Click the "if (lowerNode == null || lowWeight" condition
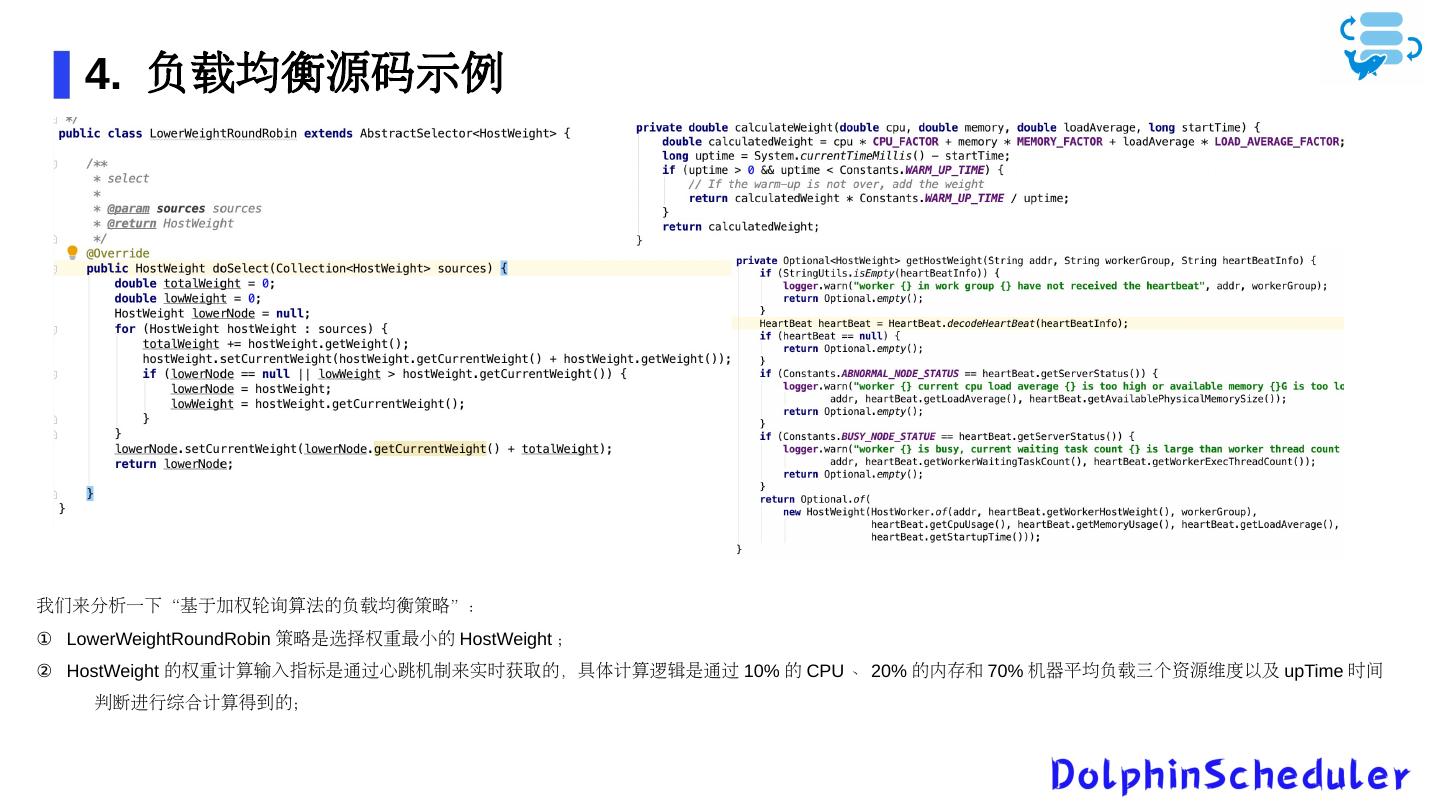Viewport: 1440px width, 810px height. tap(385, 373)
